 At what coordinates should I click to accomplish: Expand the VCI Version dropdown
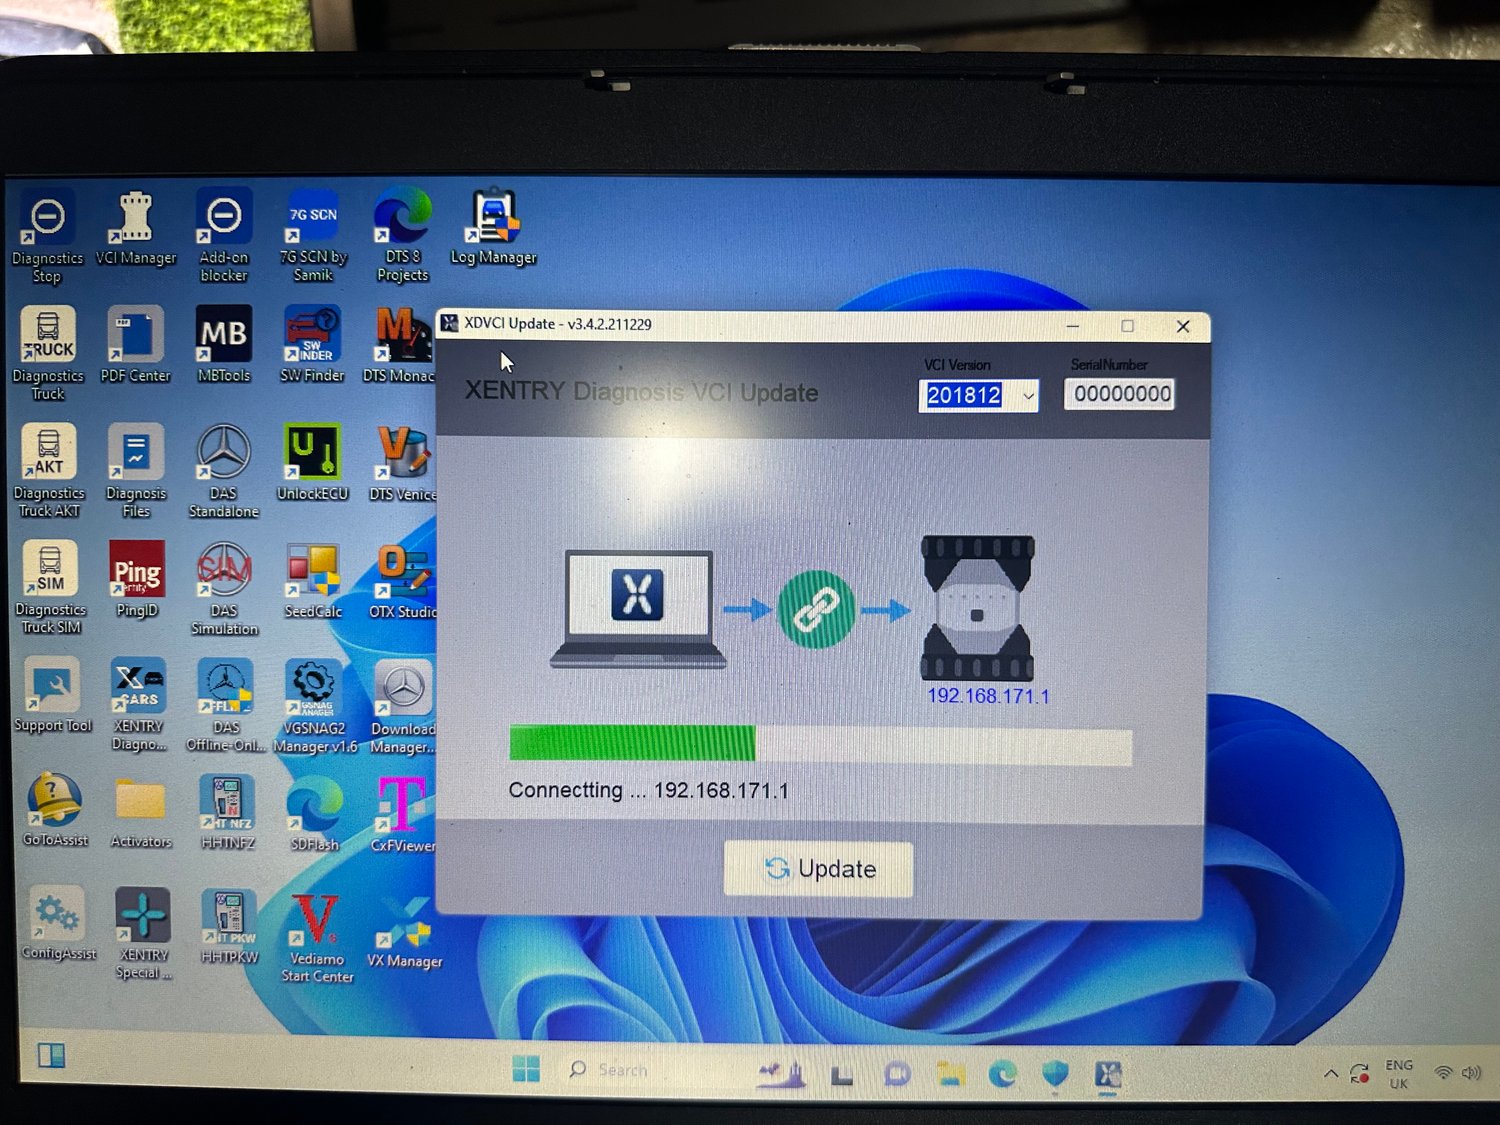1027,396
